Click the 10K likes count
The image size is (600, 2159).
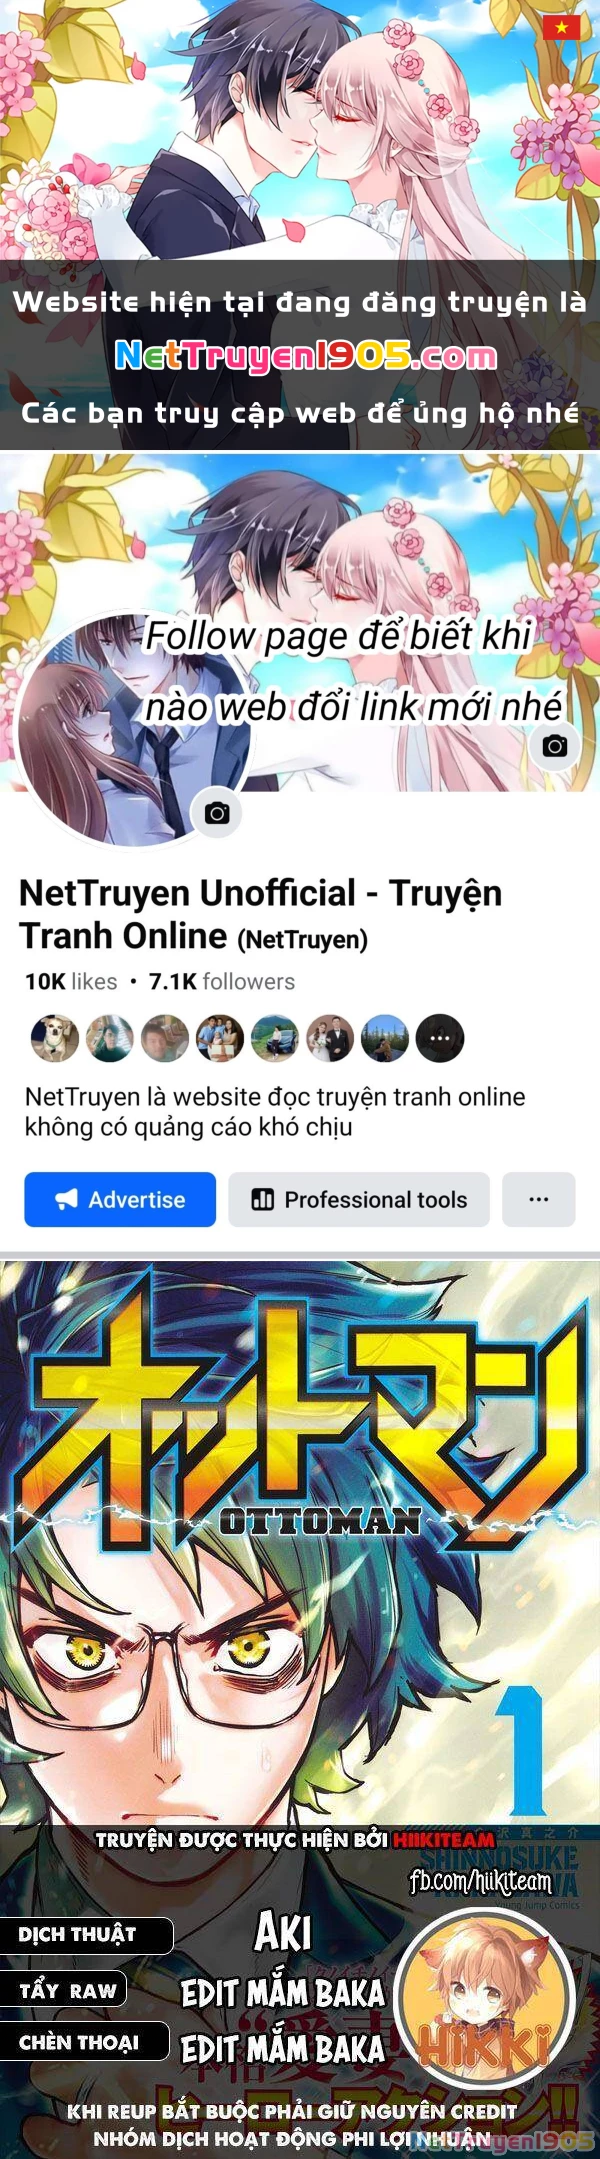click(x=71, y=982)
